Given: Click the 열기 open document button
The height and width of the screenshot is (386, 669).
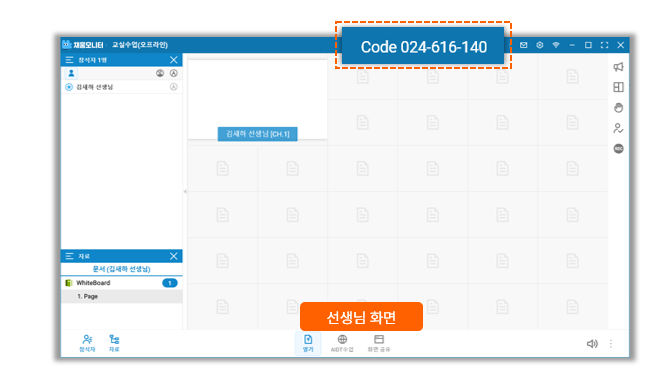Looking at the screenshot, I should (308, 343).
